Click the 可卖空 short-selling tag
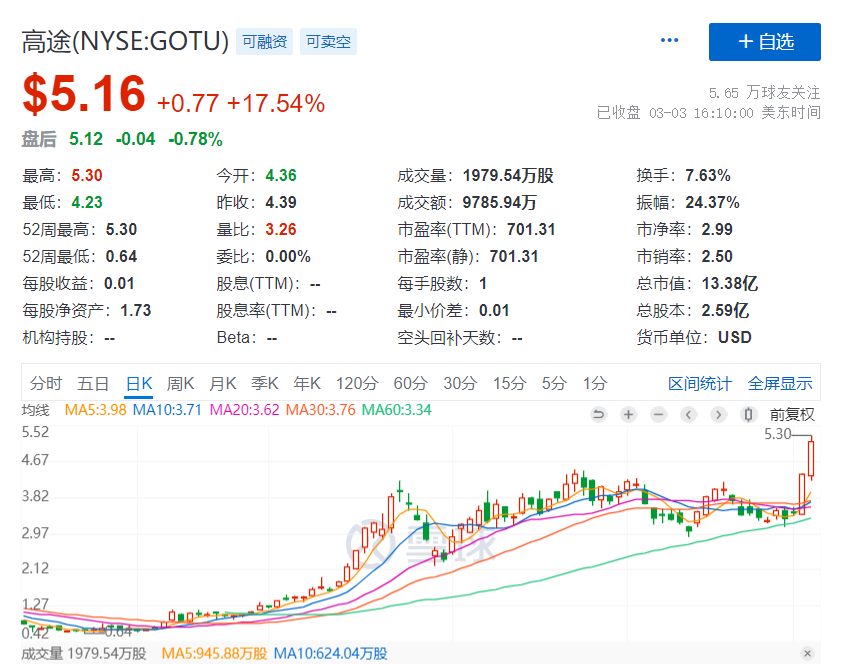This screenshot has width=868, height=664. (327, 42)
